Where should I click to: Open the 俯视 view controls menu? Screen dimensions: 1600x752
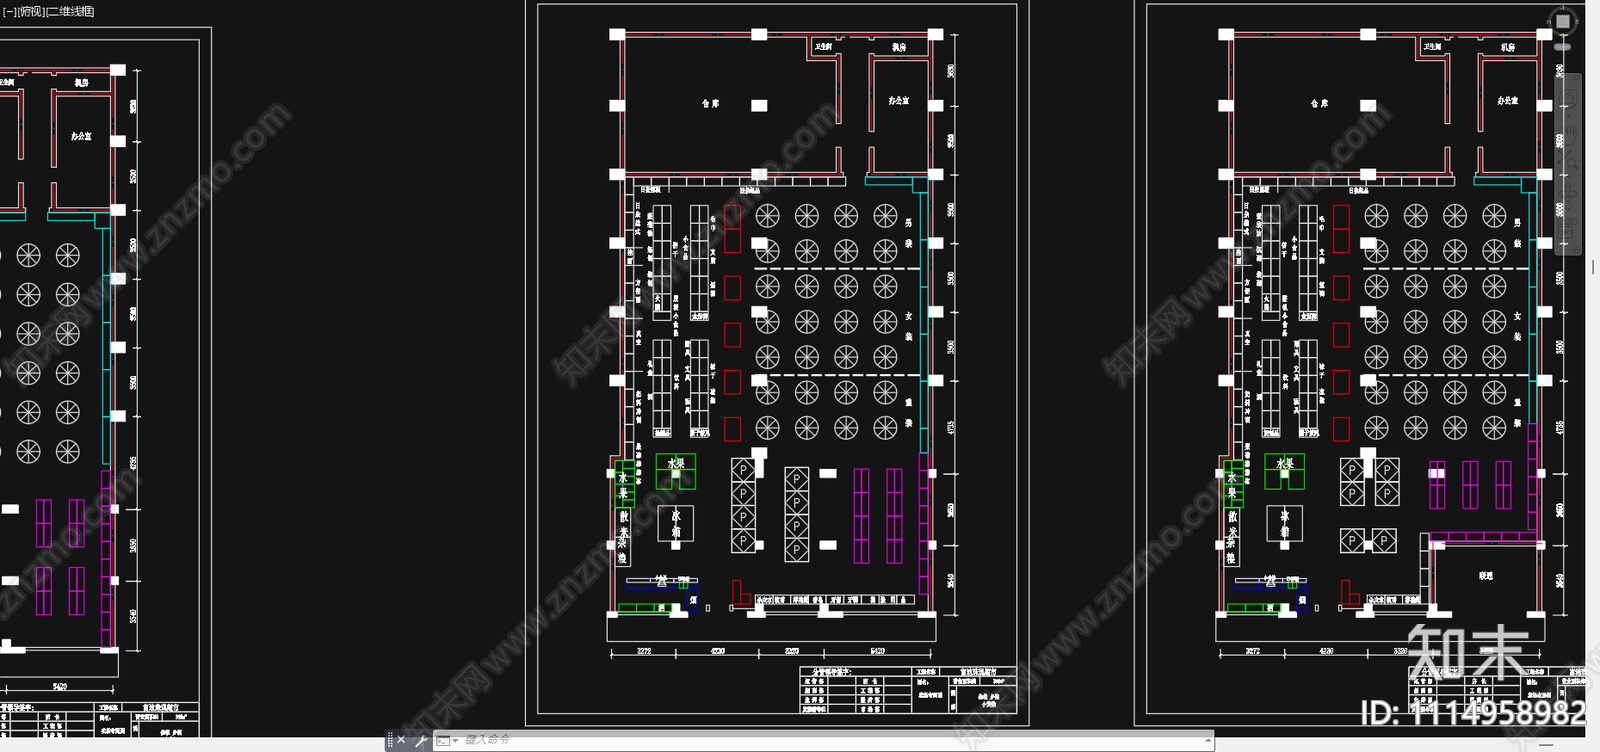click(30, 11)
